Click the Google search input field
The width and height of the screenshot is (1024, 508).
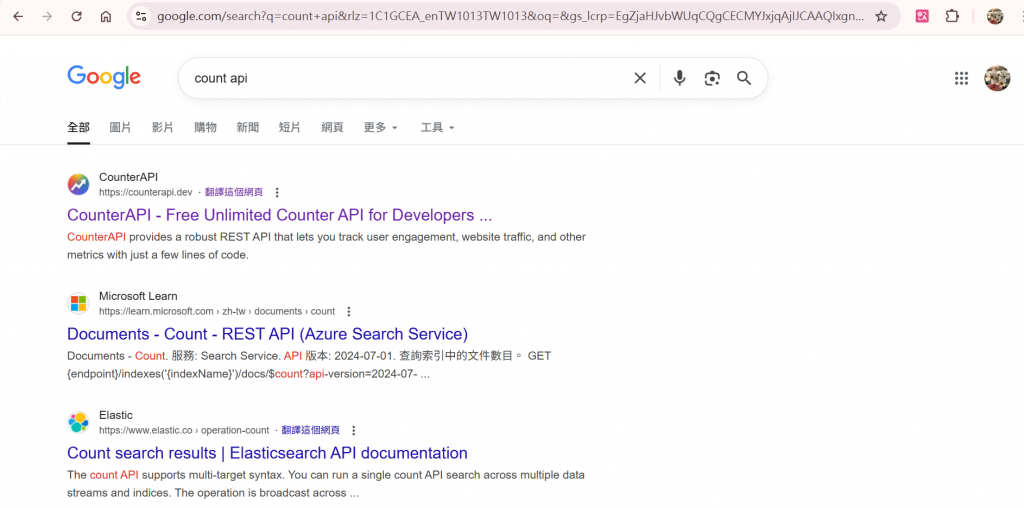point(405,78)
